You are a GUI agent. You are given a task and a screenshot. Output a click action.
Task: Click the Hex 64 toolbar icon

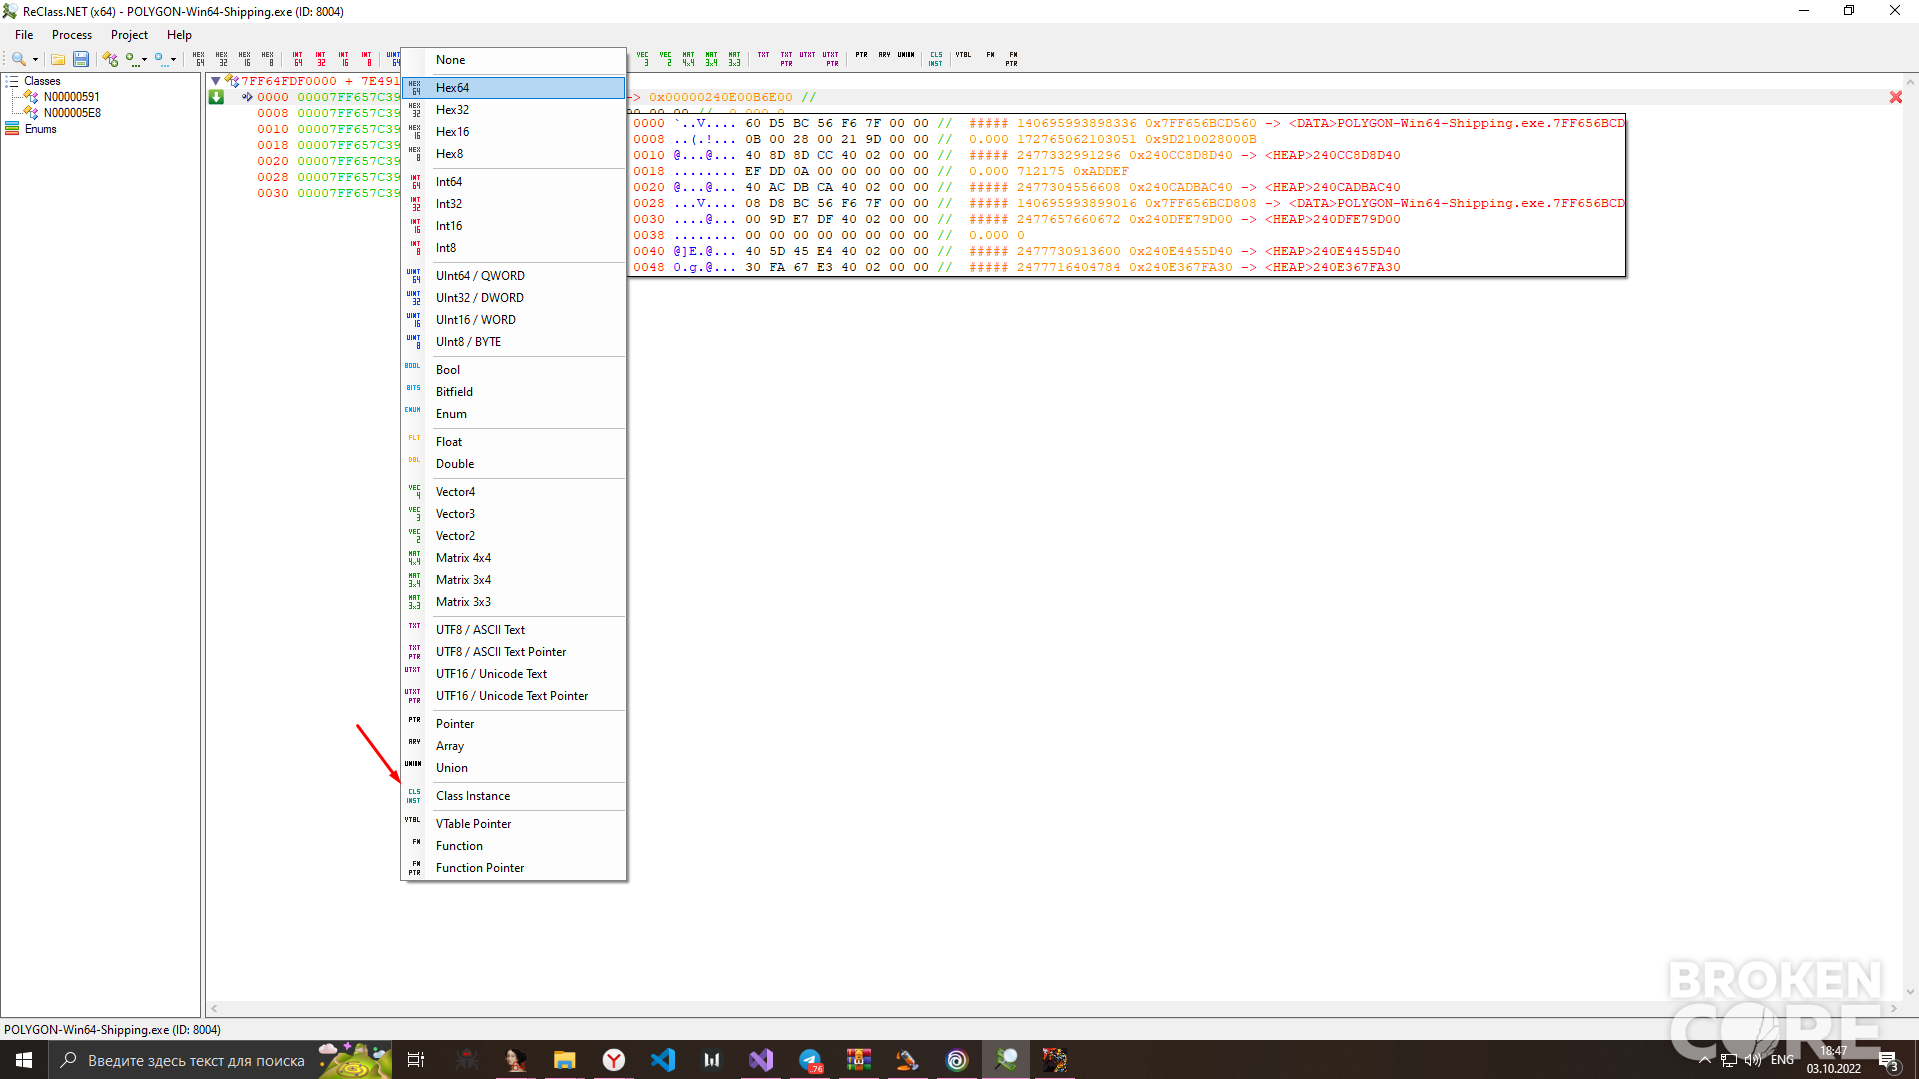[x=199, y=59]
